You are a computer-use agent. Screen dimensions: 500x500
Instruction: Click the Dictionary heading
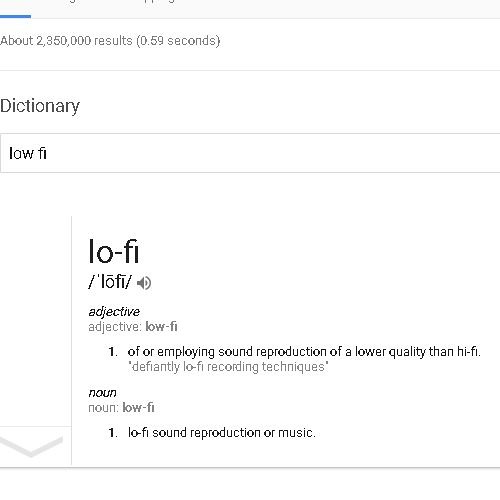pos(40,106)
